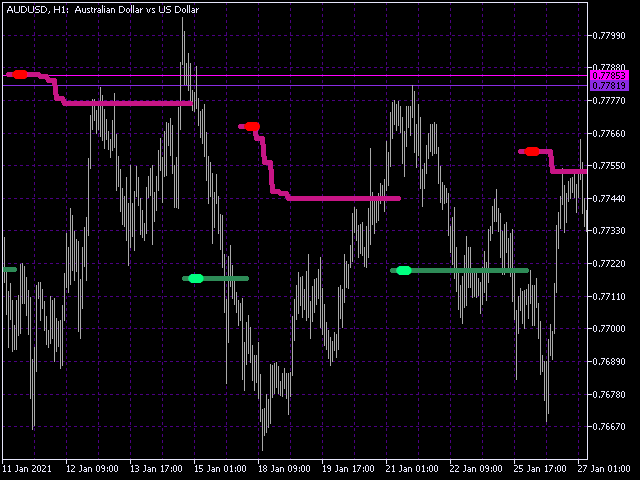Select the purple 0.77819 price label

[609, 85]
